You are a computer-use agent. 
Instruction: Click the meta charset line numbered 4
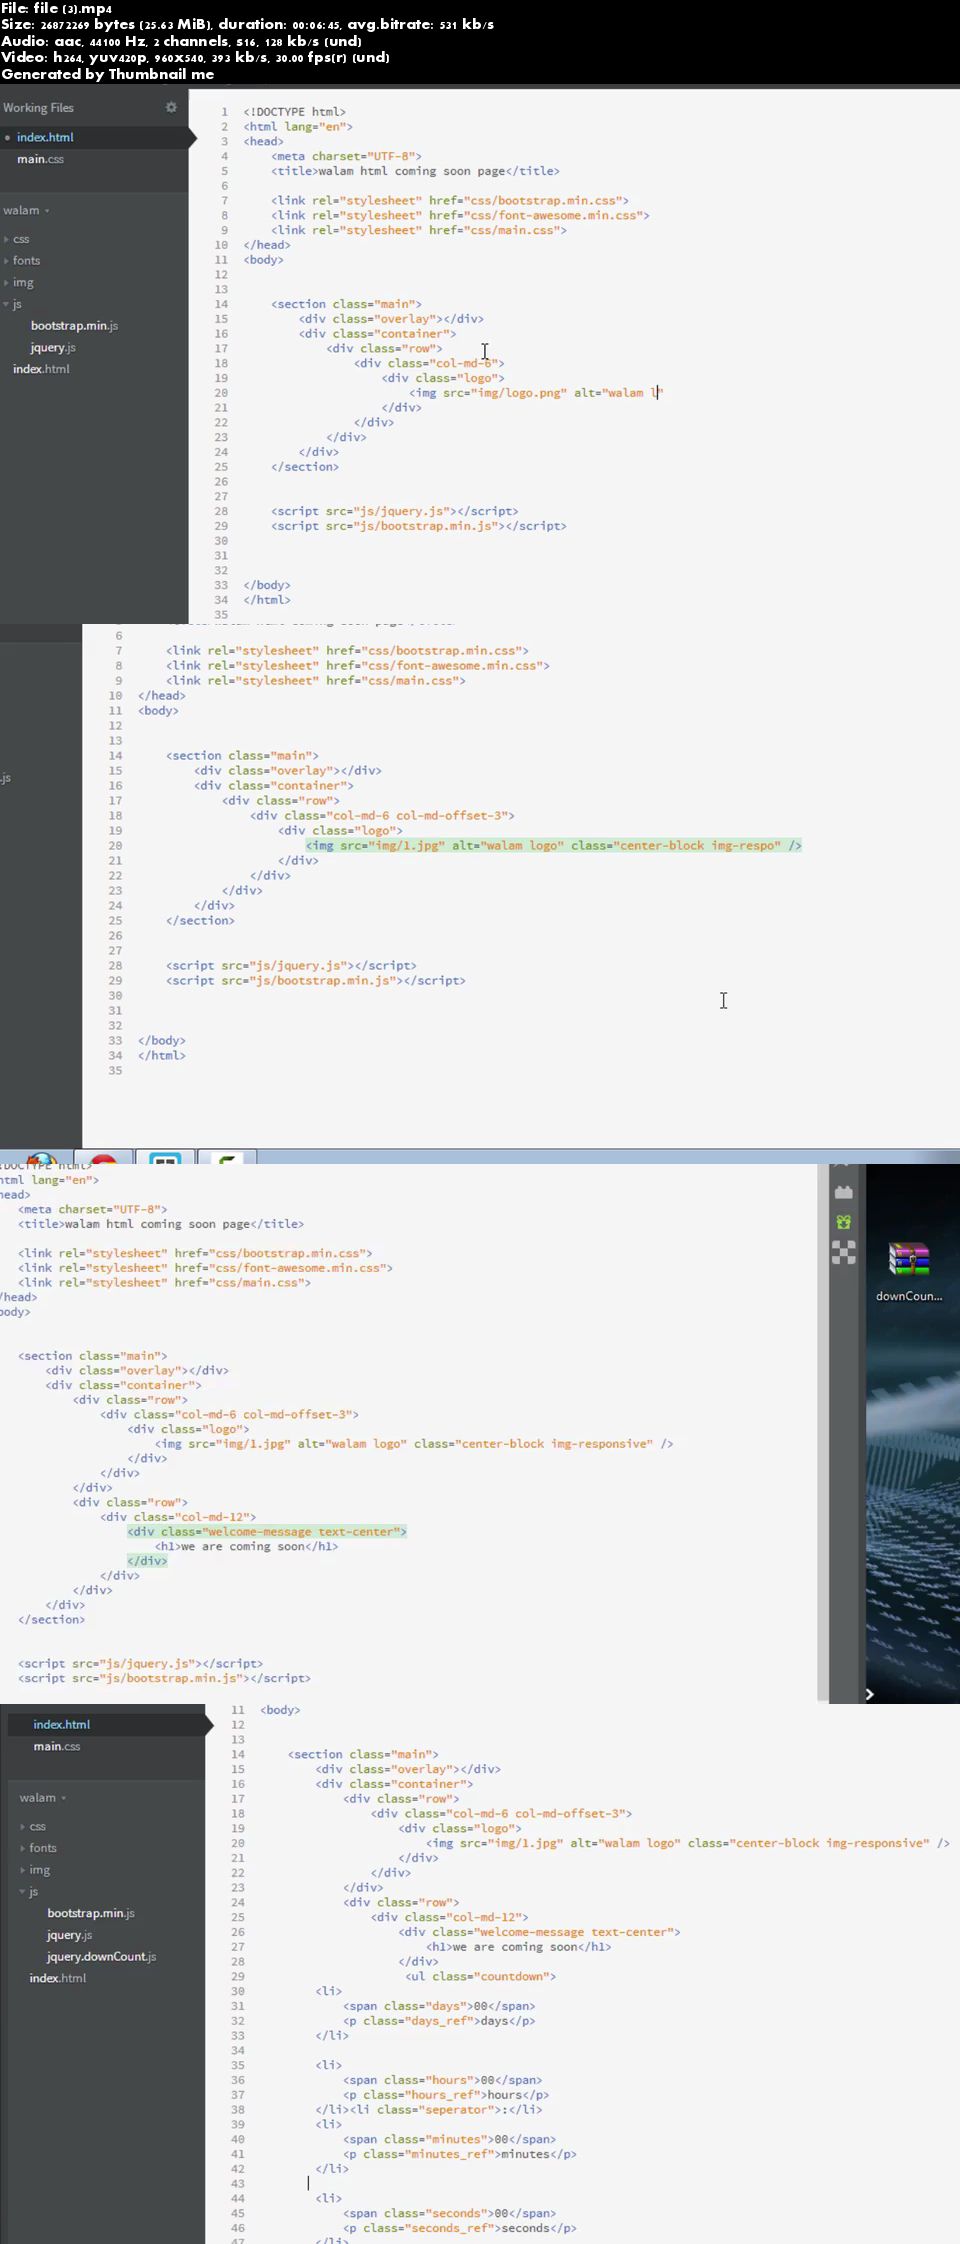pyautogui.click(x=346, y=156)
